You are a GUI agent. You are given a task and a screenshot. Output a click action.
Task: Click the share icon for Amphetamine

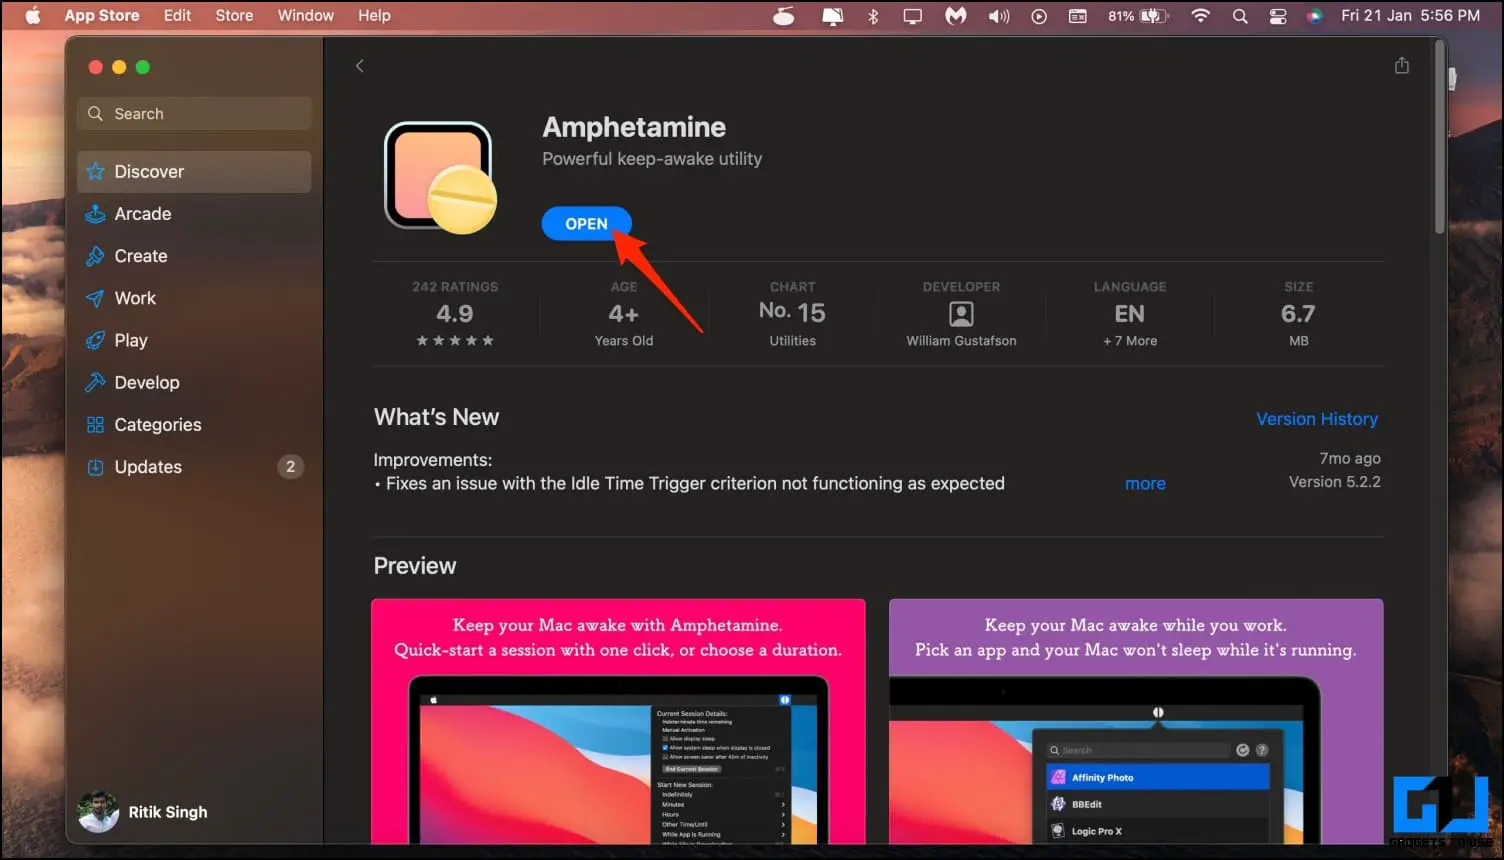pos(1402,65)
